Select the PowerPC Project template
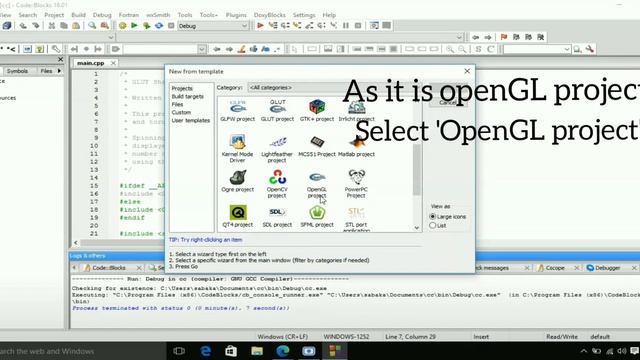The width and height of the screenshot is (640, 360). click(x=356, y=184)
